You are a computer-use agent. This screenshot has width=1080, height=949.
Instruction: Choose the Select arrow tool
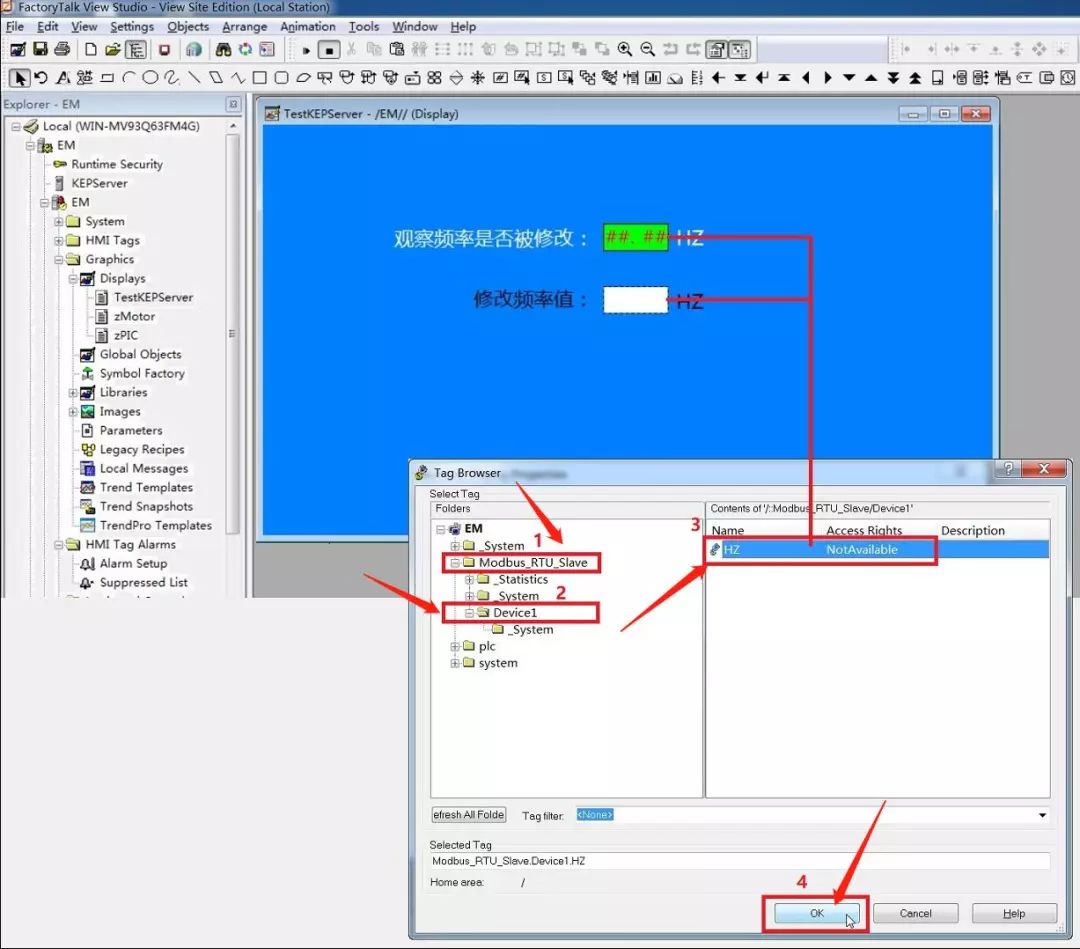20,78
